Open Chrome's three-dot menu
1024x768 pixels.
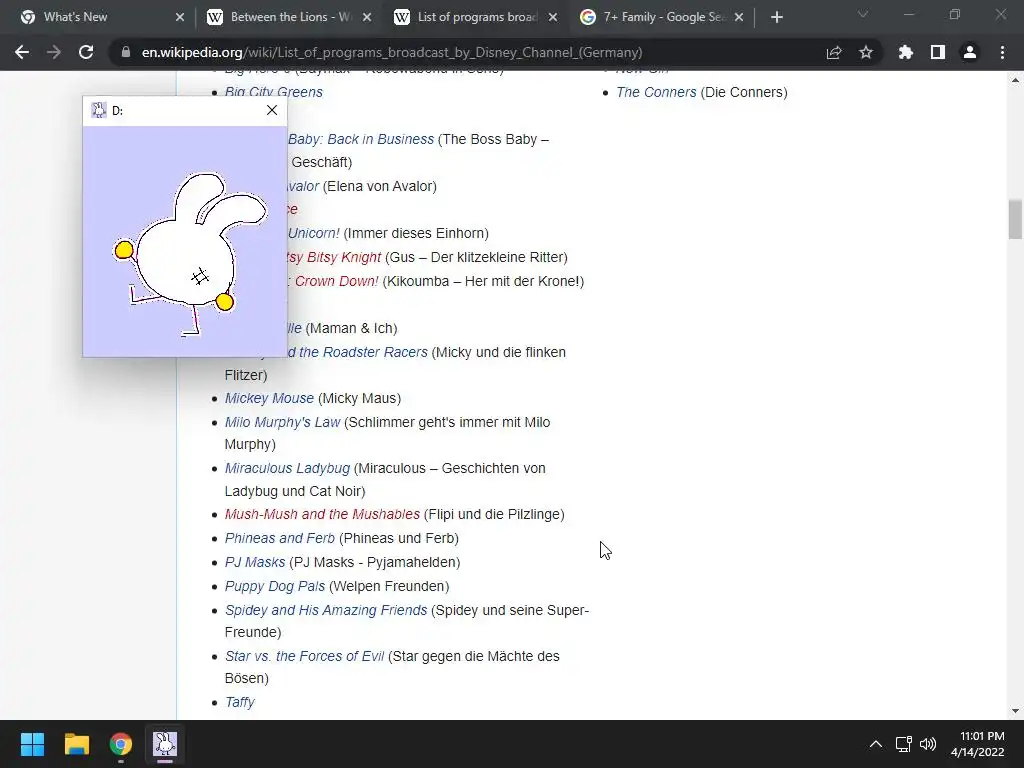[1002, 52]
